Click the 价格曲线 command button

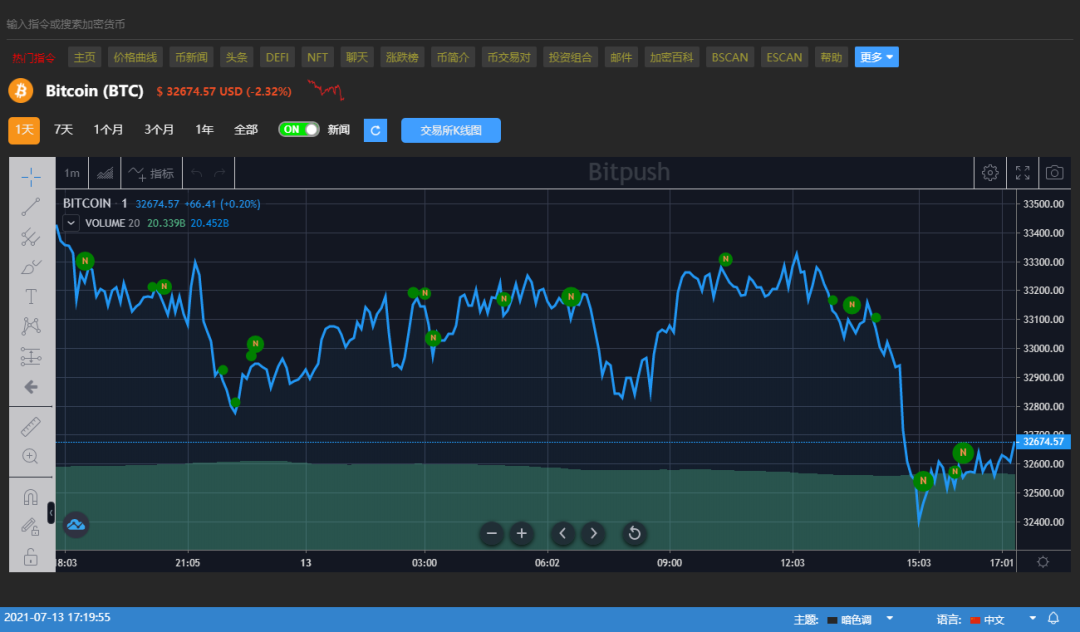pyautogui.click(x=135, y=57)
